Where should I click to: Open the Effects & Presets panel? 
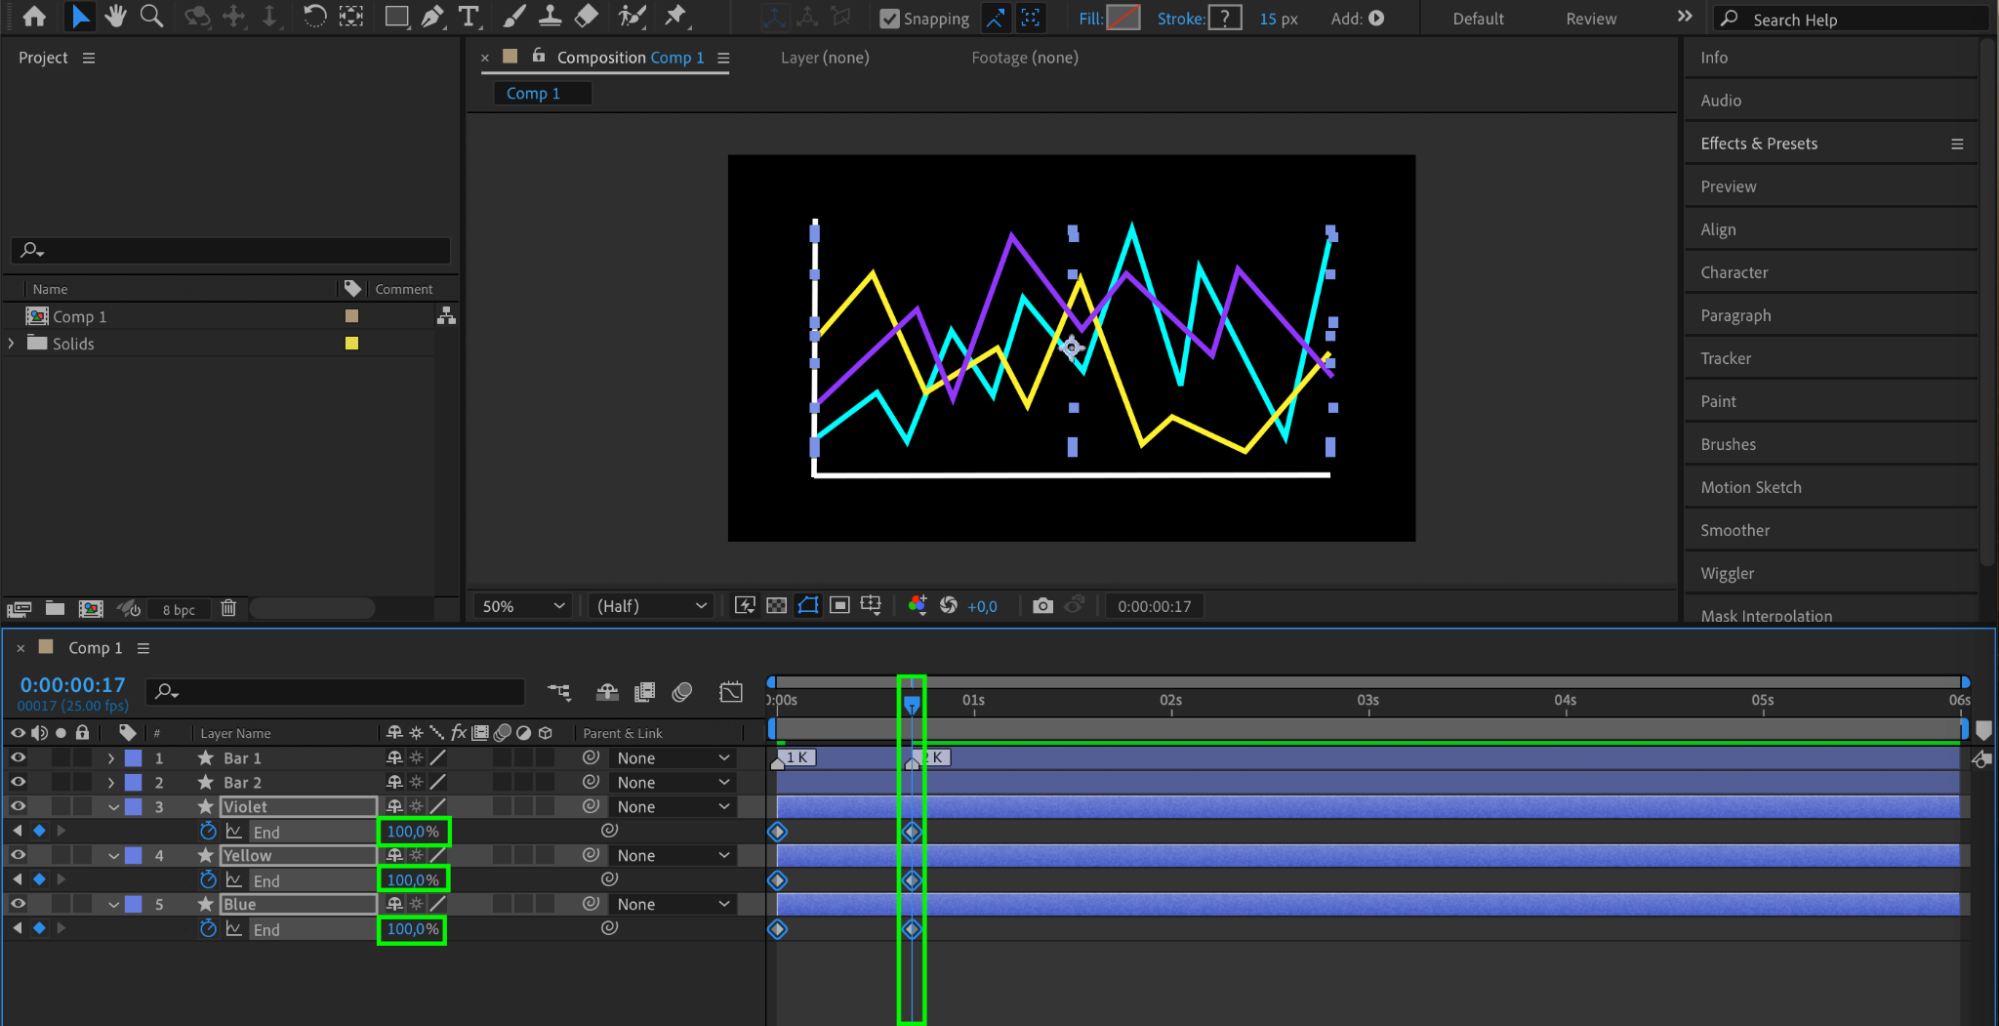[1758, 143]
